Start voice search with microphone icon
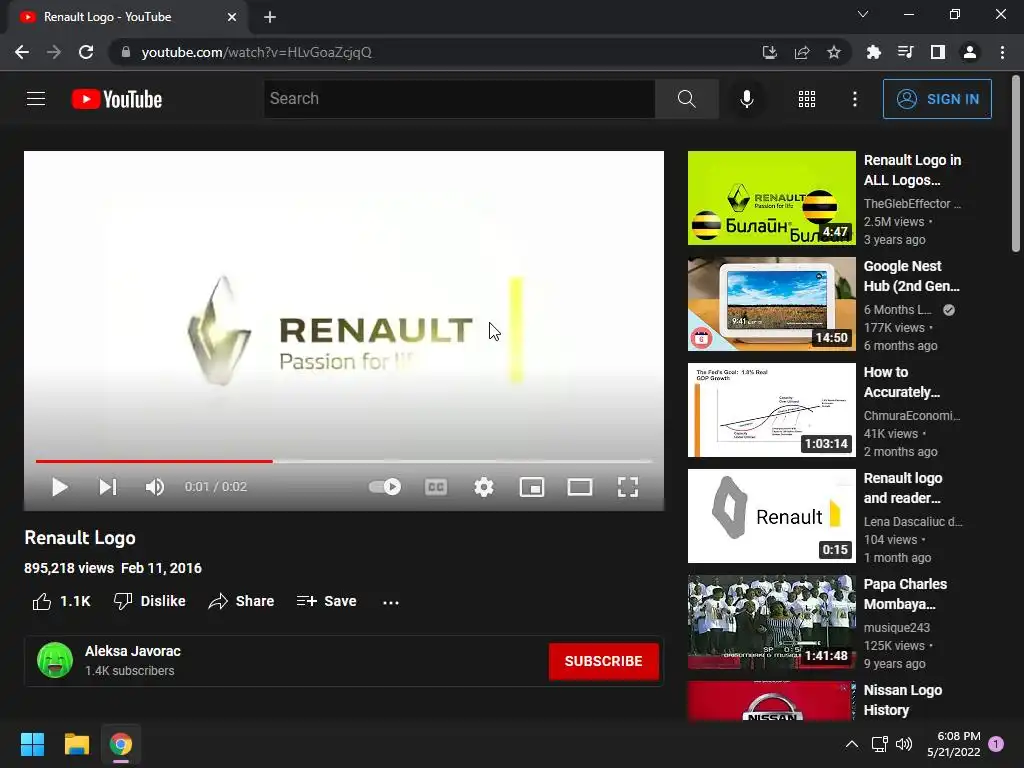This screenshot has height=768, width=1024. [746, 99]
